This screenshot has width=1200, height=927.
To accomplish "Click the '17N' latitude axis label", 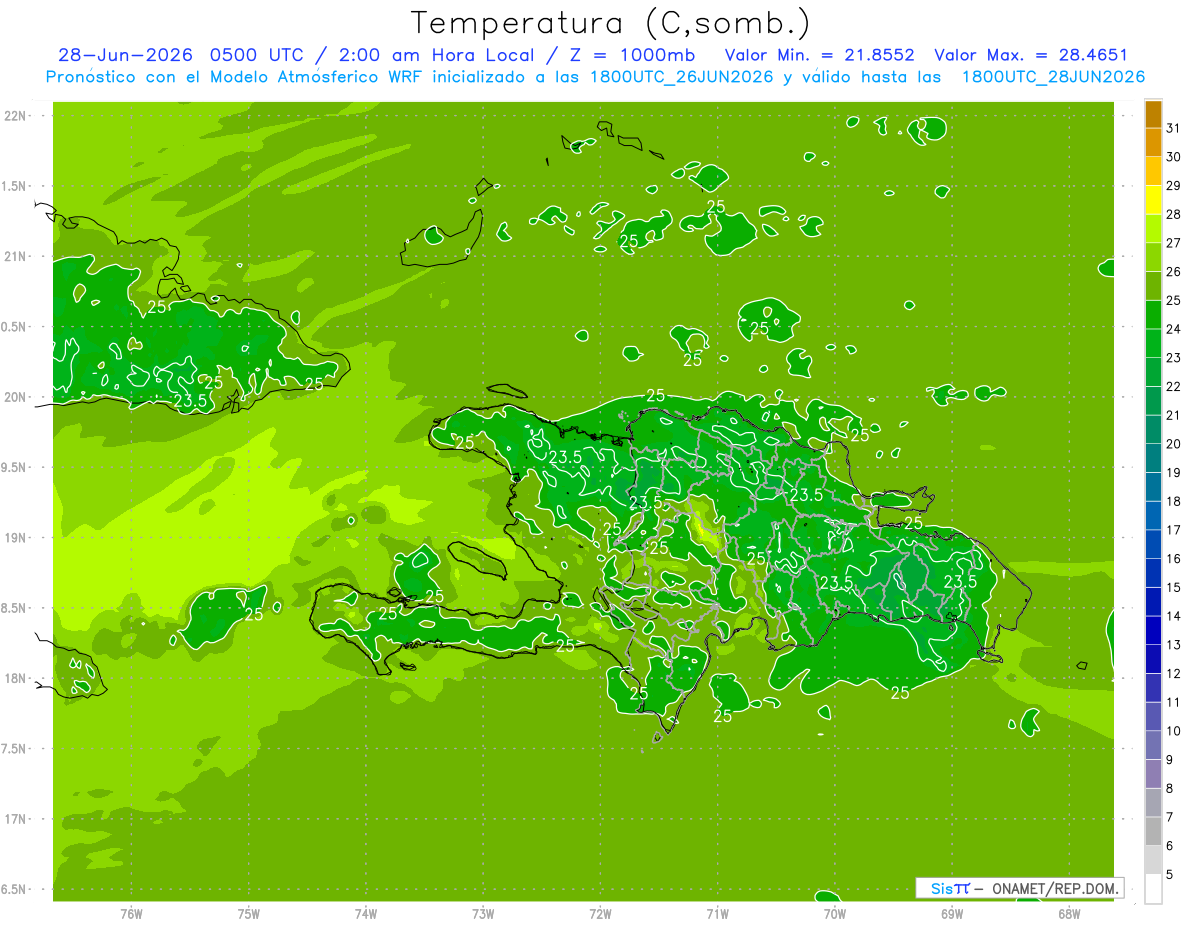I will click(15, 819).
